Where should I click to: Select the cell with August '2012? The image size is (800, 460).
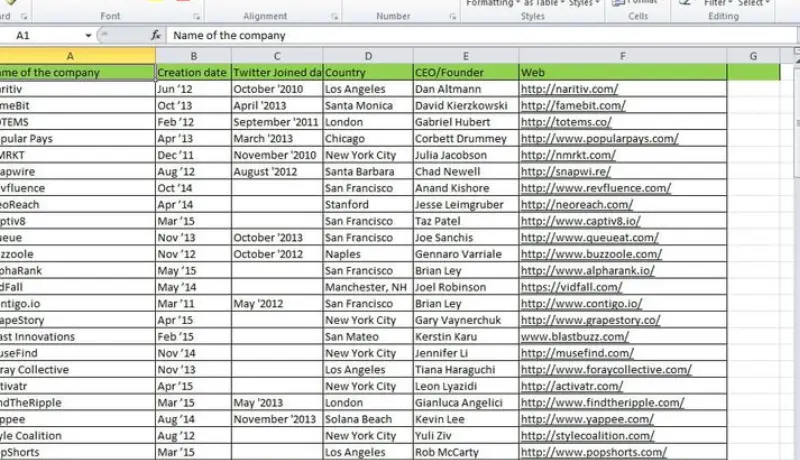coord(277,171)
